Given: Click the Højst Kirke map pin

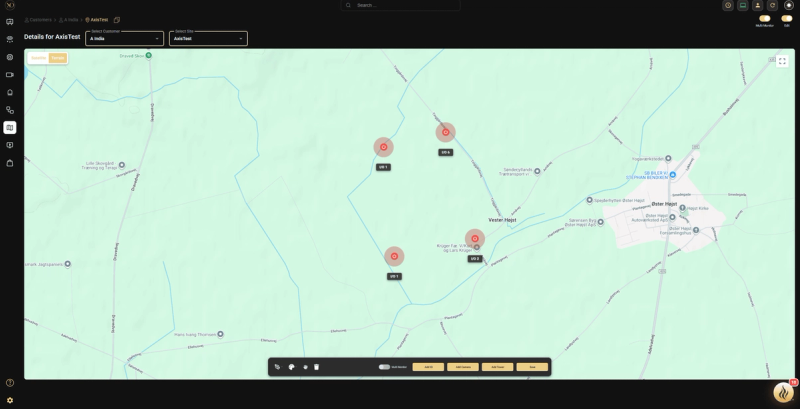Looking at the screenshot, I should point(682,208).
